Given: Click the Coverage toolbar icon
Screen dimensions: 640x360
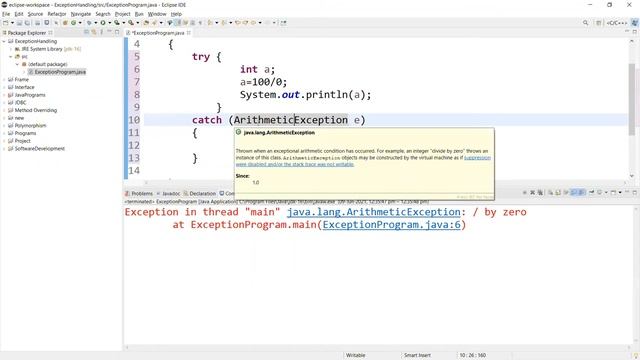Looking at the screenshot, I should [117, 23].
